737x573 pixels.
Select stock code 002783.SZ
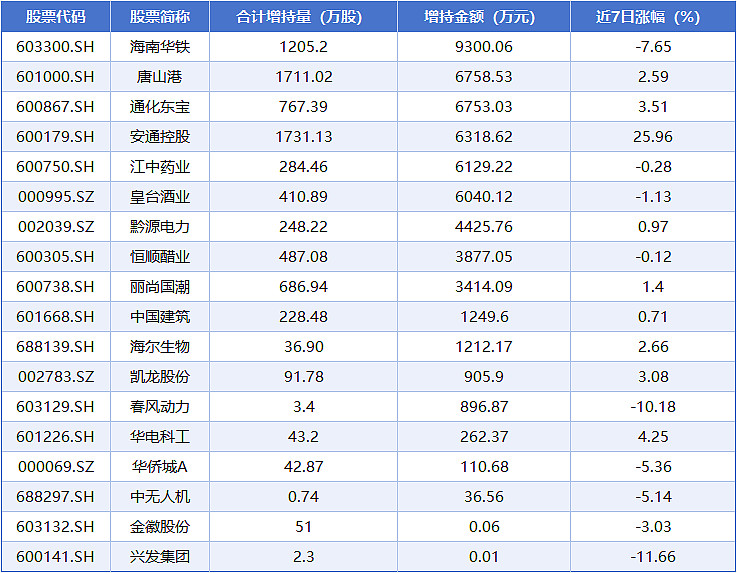point(56,377)
